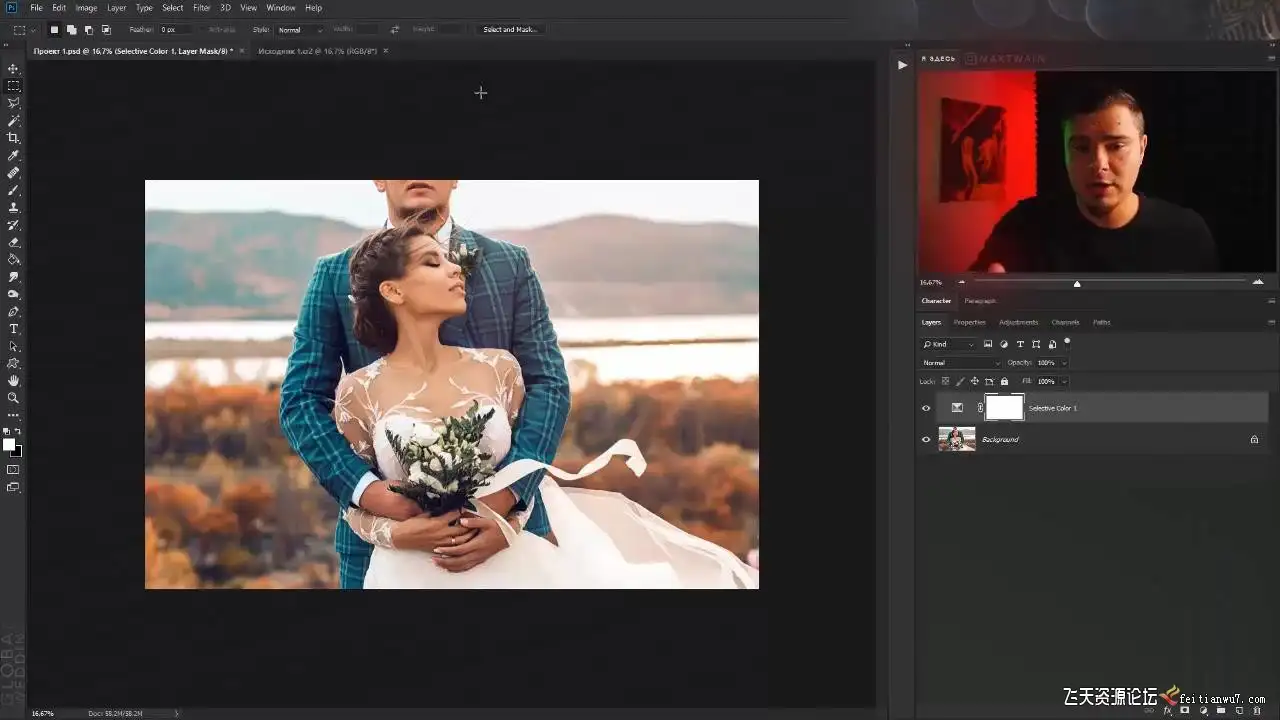Hide the Selective Color 1 layer

(x=926, y=408)
